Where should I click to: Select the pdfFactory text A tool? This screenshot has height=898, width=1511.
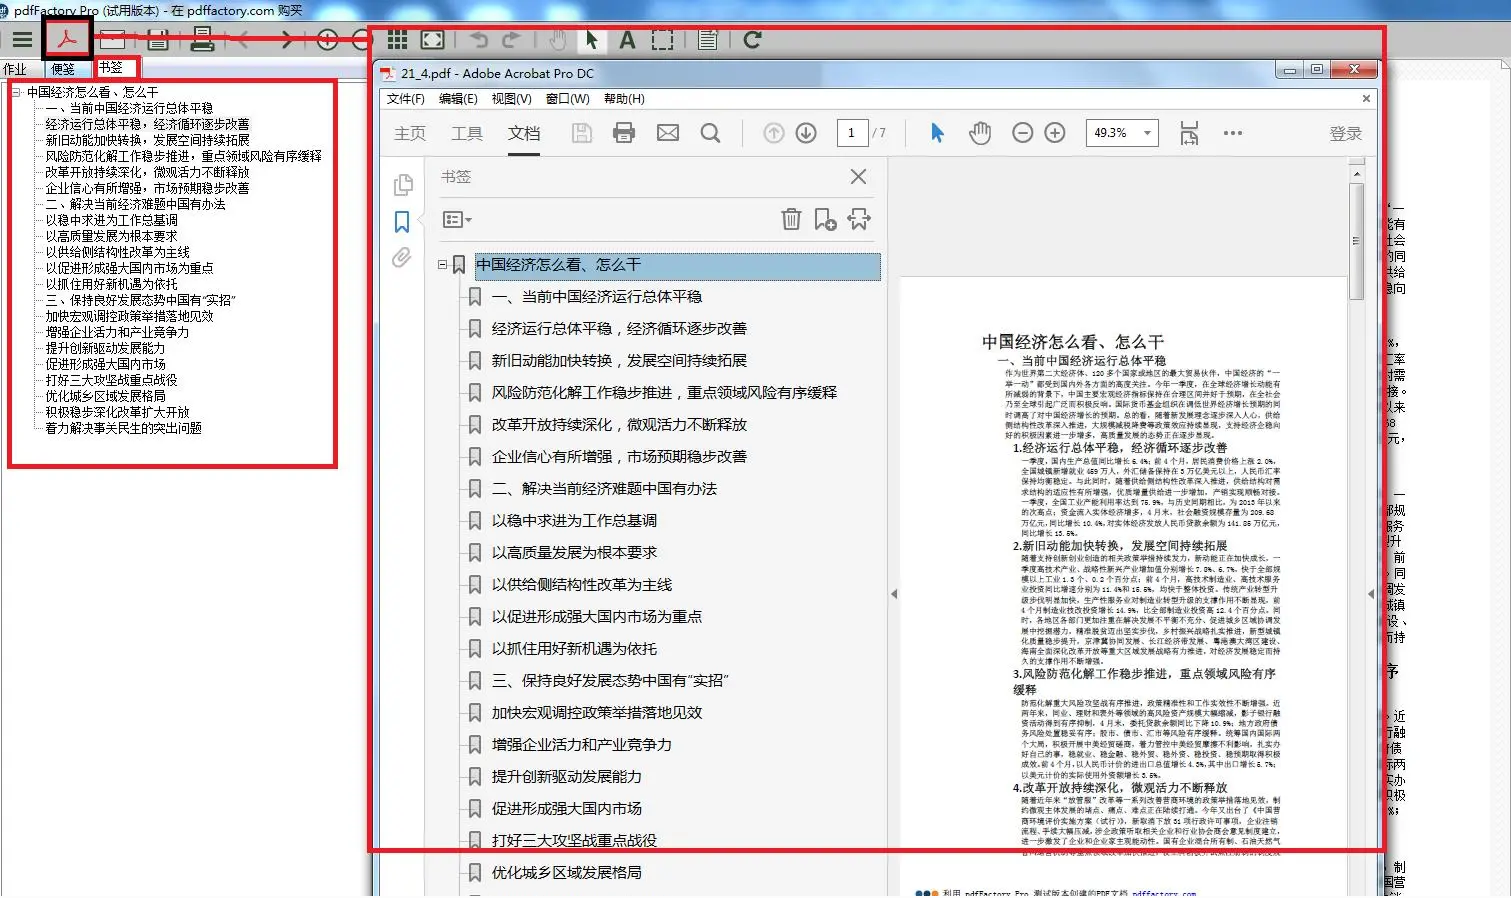627,40
